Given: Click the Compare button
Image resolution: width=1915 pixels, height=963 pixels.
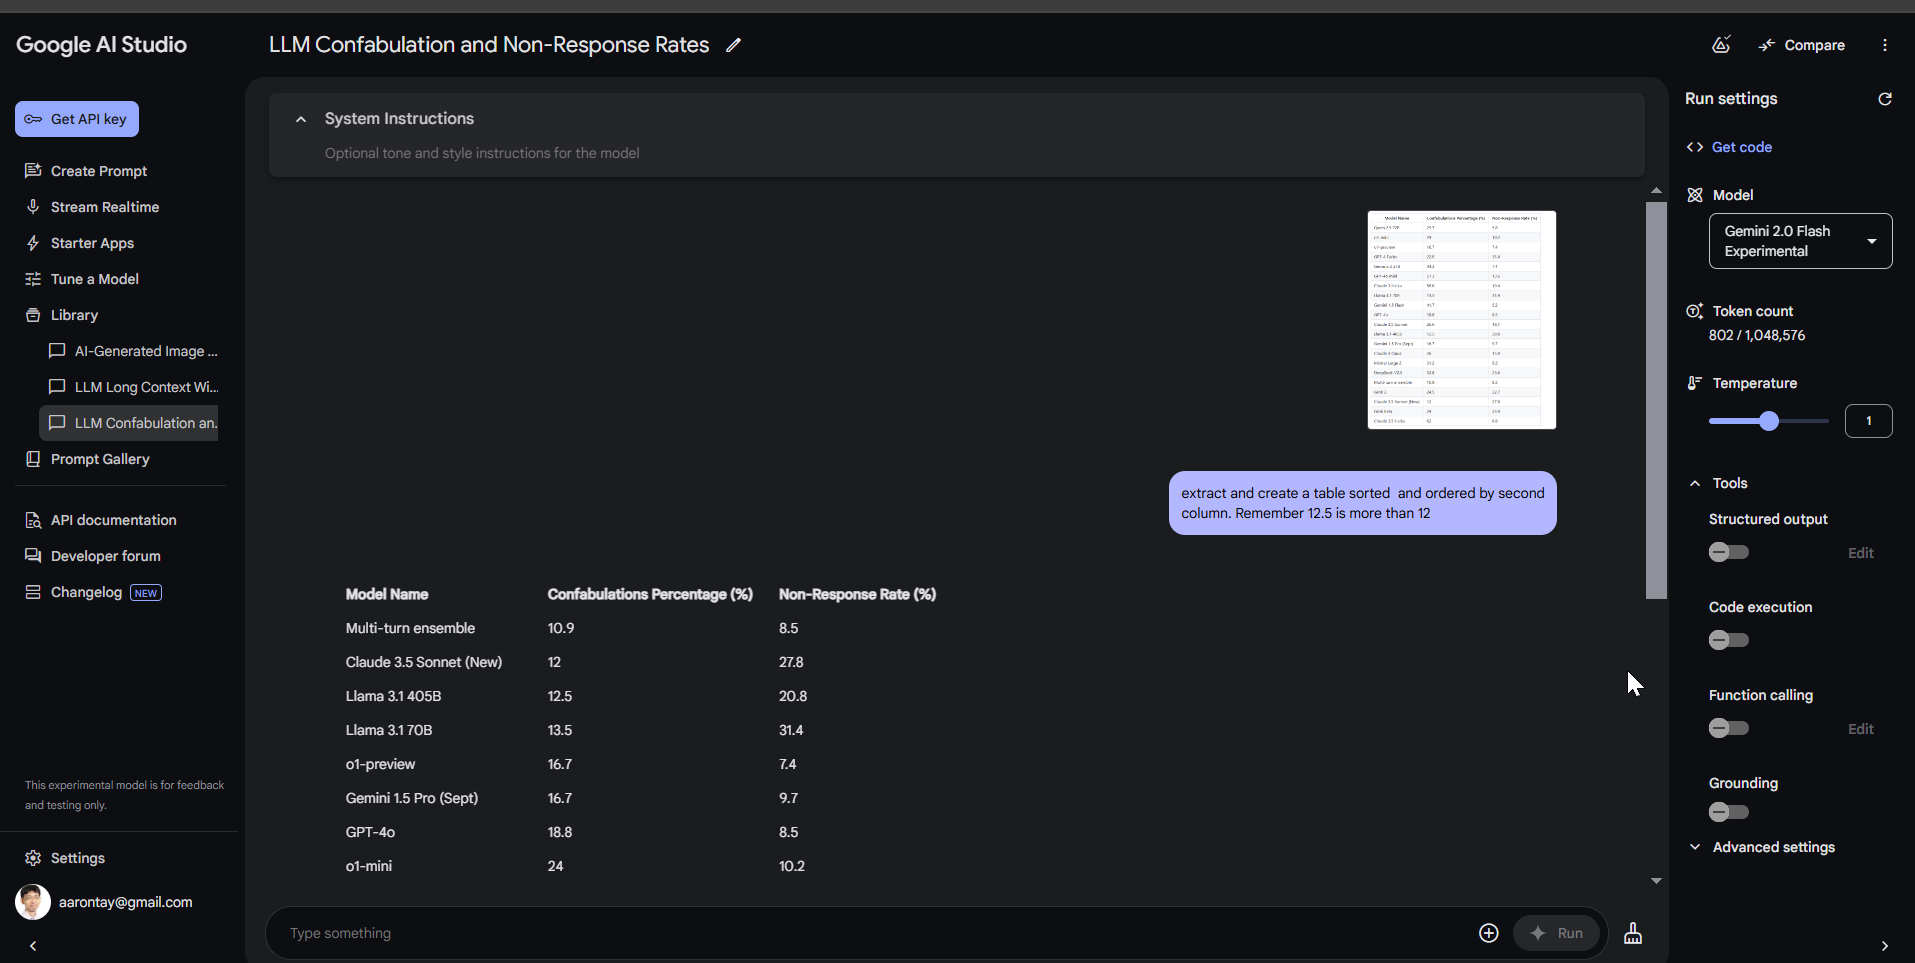Looking at the screenshot, I should pos(1802,45).
